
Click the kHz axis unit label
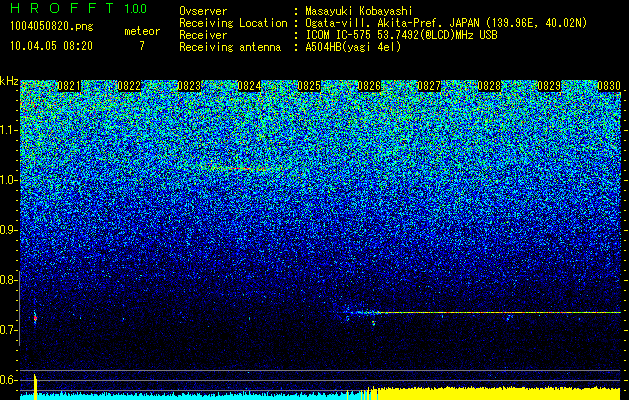pyautogui.click(x=9, y=82)
